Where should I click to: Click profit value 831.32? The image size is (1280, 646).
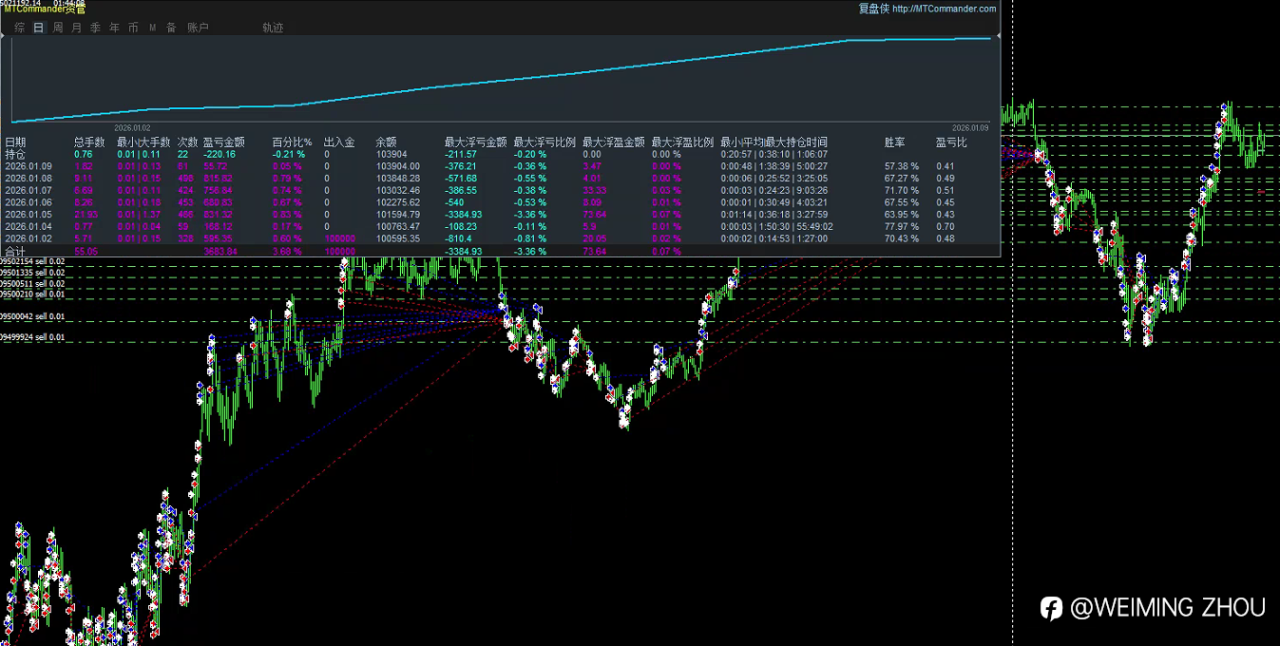point(218,215)
